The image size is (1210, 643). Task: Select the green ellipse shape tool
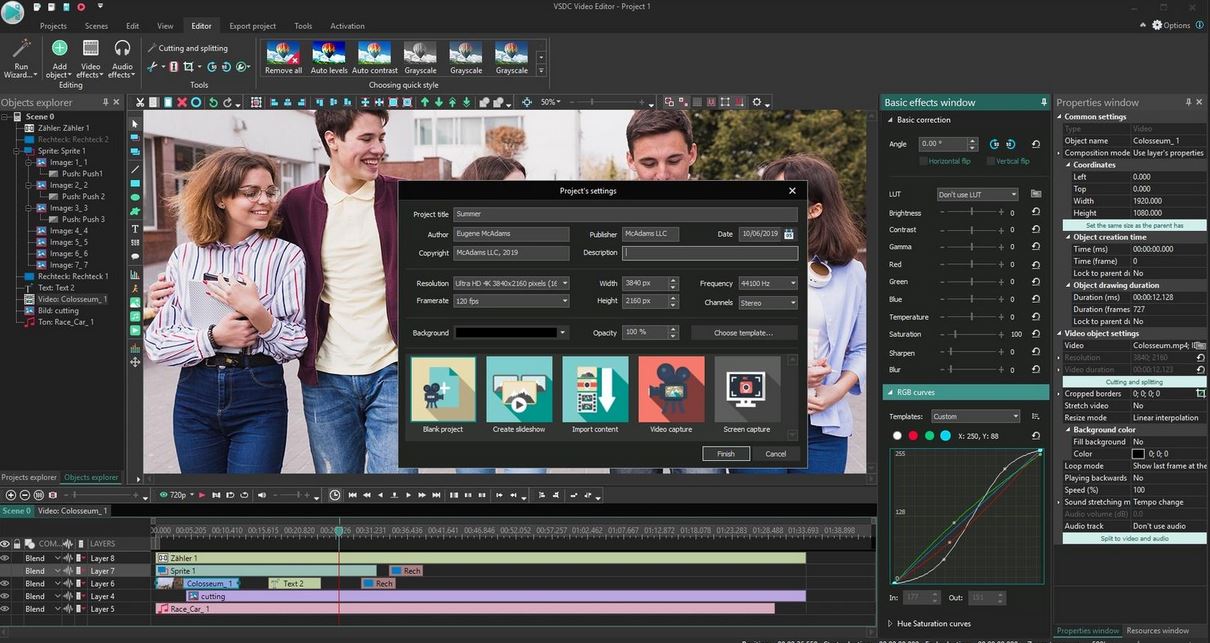tap(135, 198)
